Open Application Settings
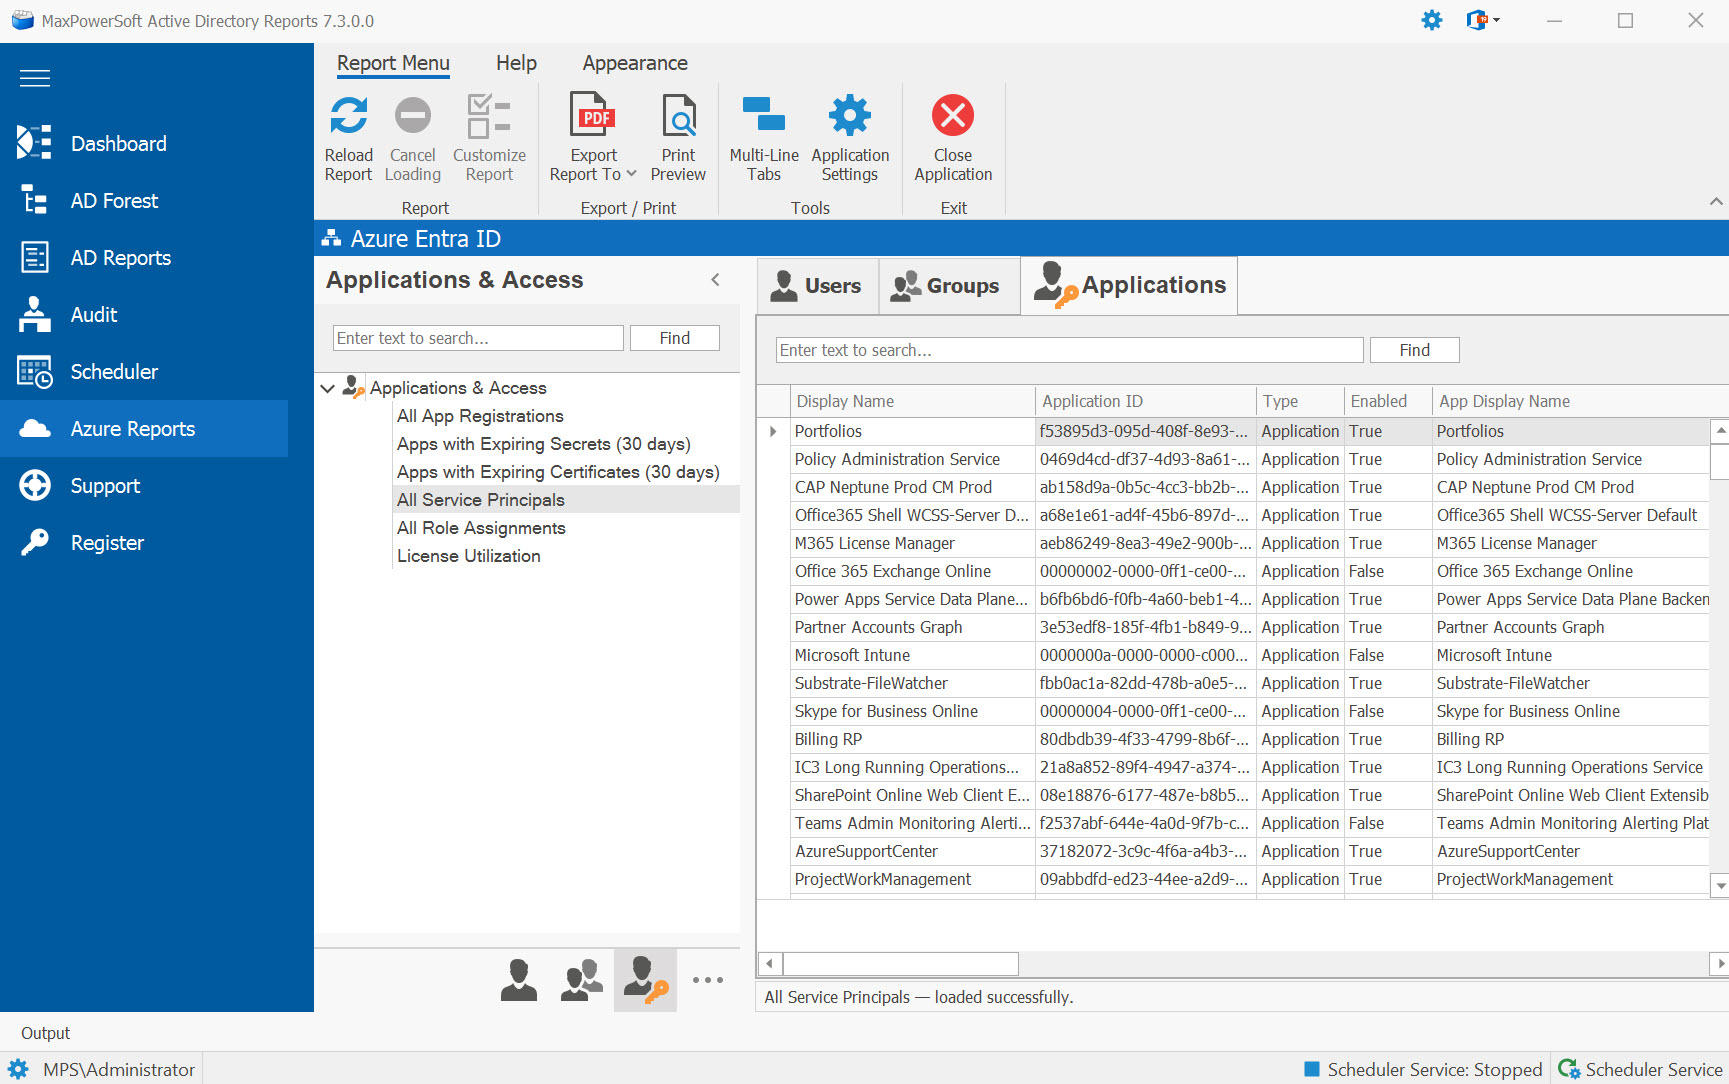This screenshot has width=1729, height=1084. click(849, 136)
